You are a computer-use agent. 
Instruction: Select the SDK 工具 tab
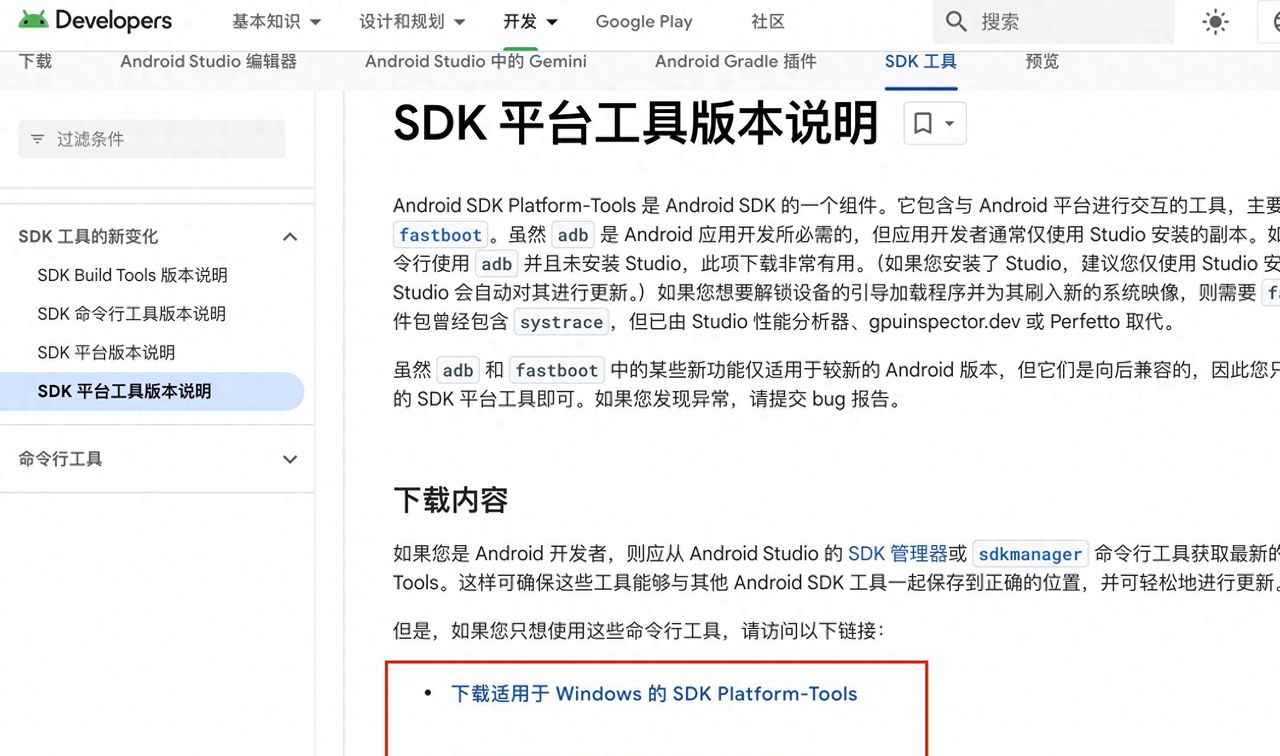click(x=921, y=61)
